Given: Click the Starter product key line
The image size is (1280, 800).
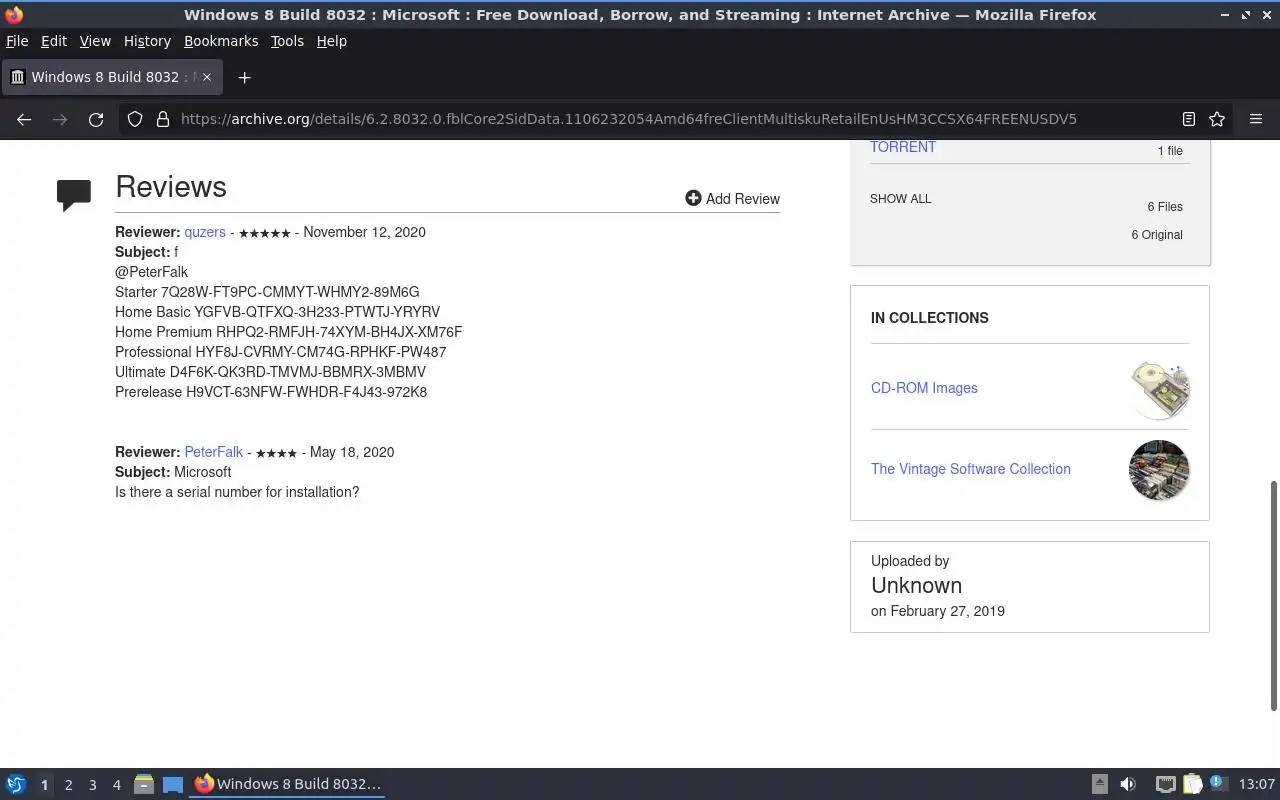Looking at the screenshot, I should [267, 292].
